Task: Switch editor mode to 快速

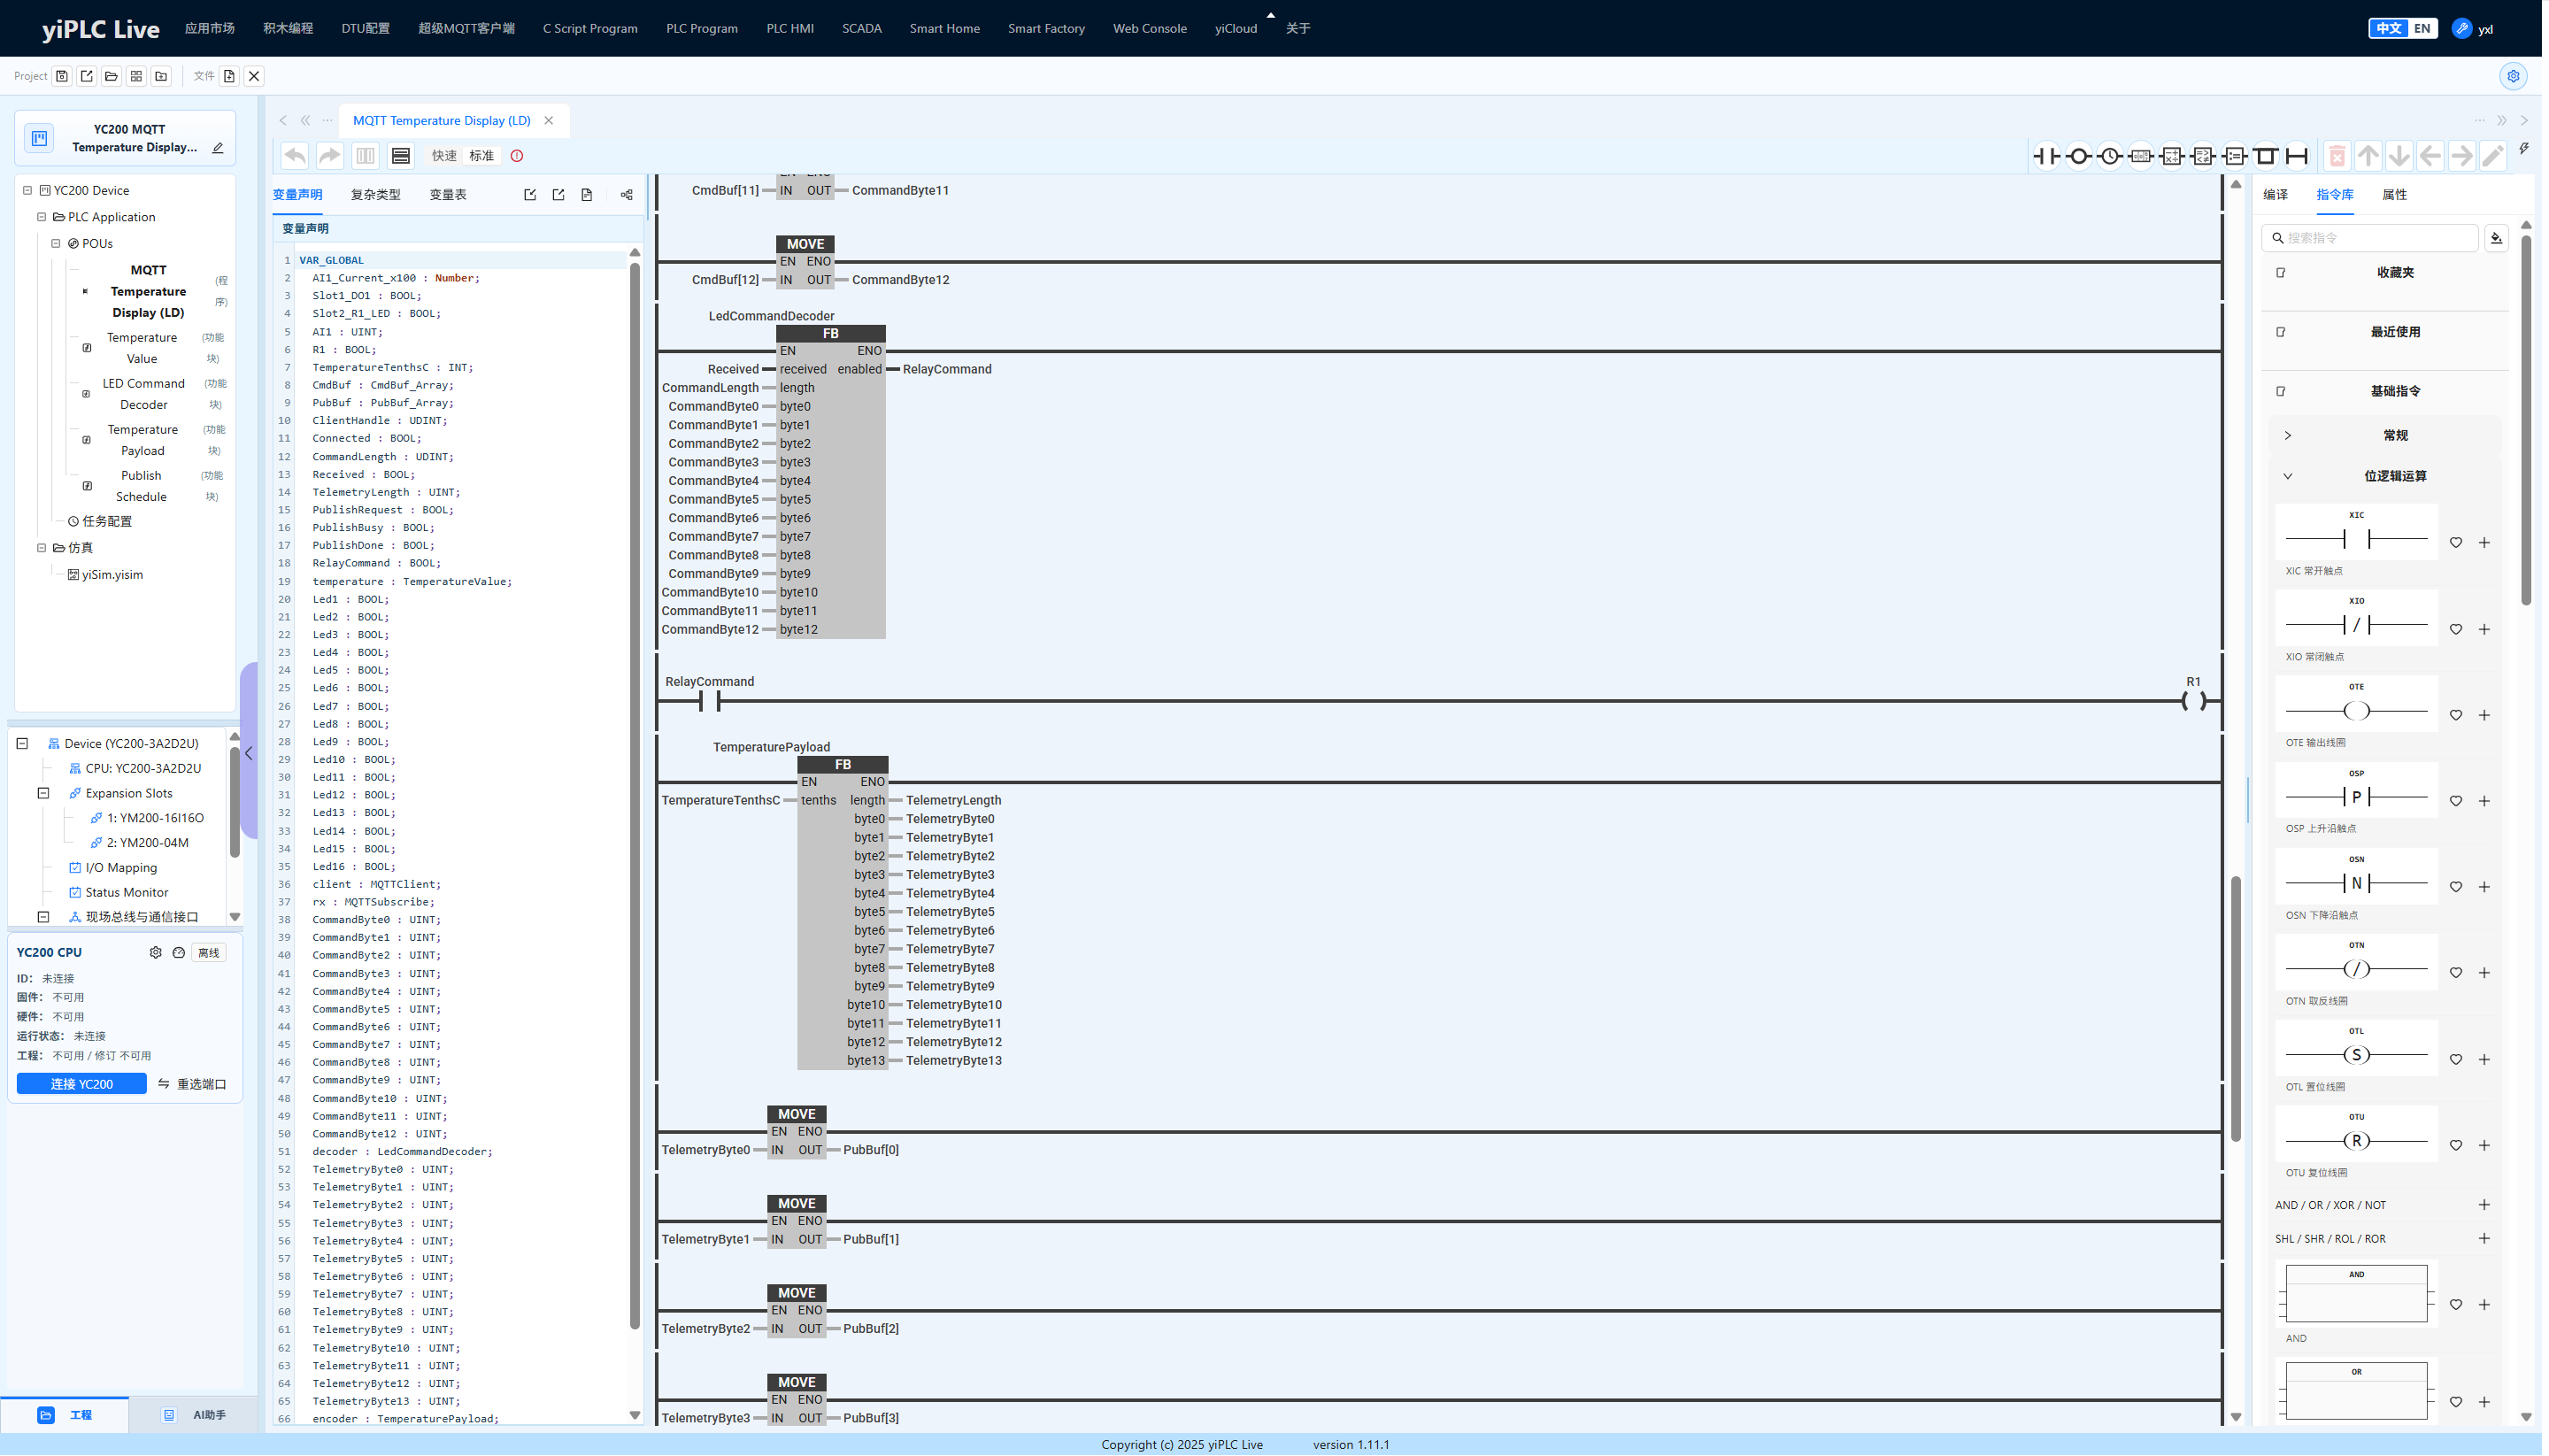Action: (444, 156)
